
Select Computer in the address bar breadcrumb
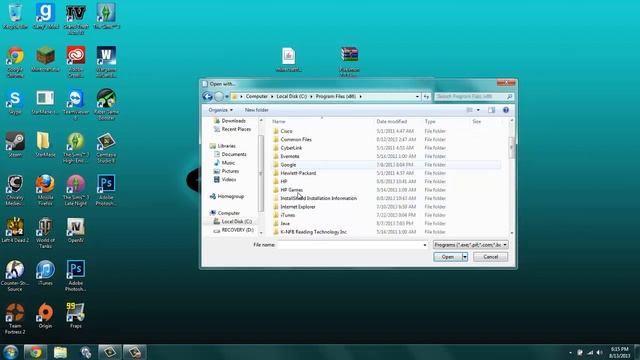point(257,96)
